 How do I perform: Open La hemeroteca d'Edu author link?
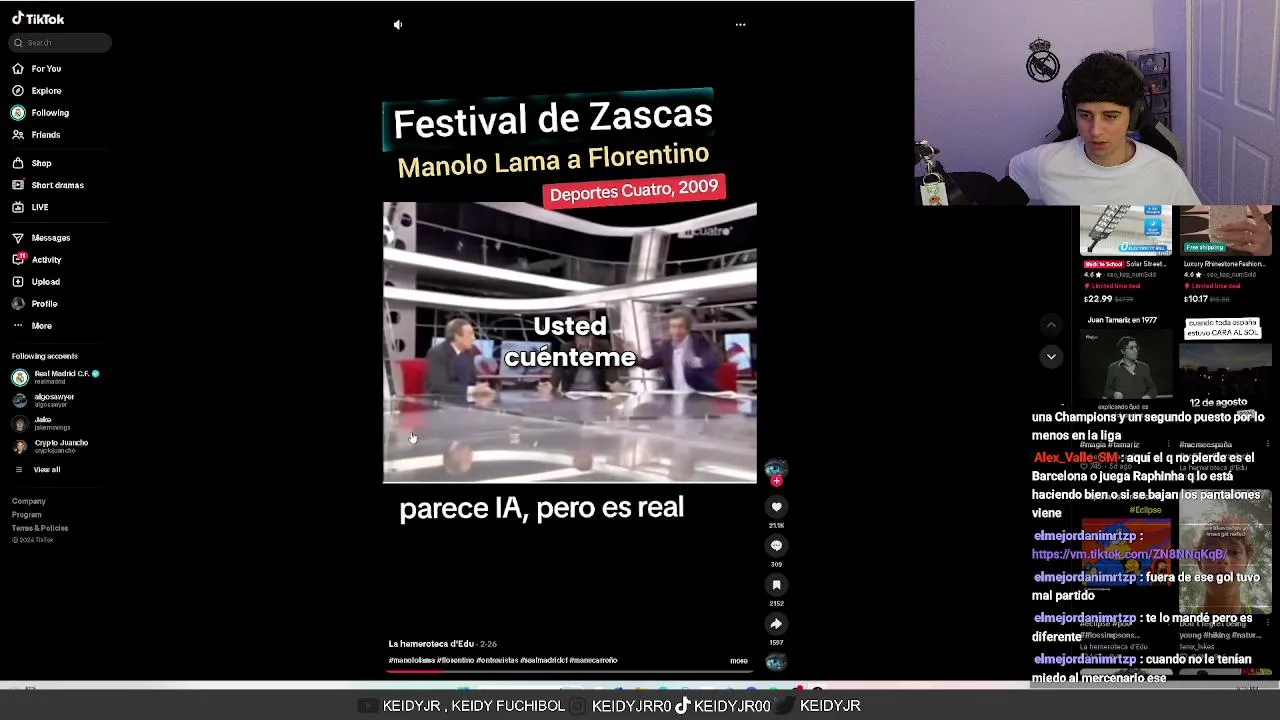431,644
